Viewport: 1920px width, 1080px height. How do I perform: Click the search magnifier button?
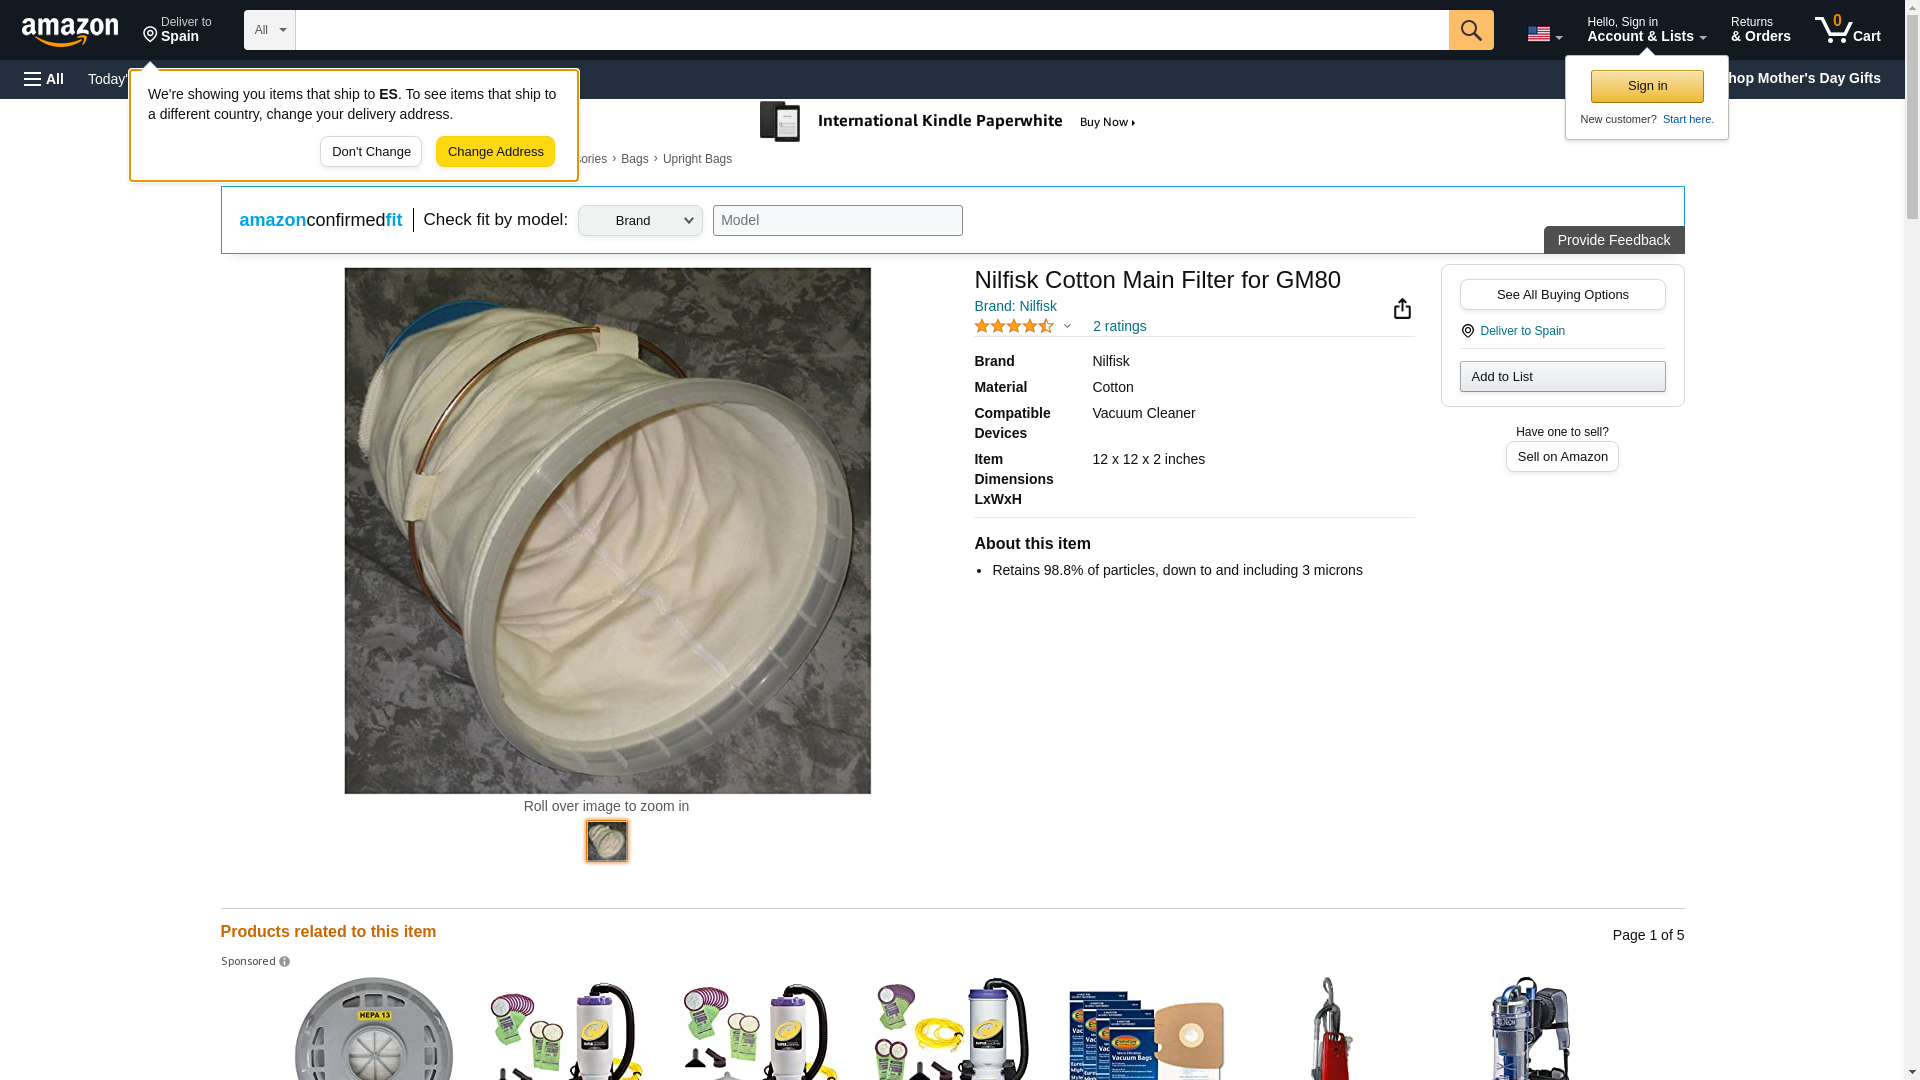[1470, 30]
